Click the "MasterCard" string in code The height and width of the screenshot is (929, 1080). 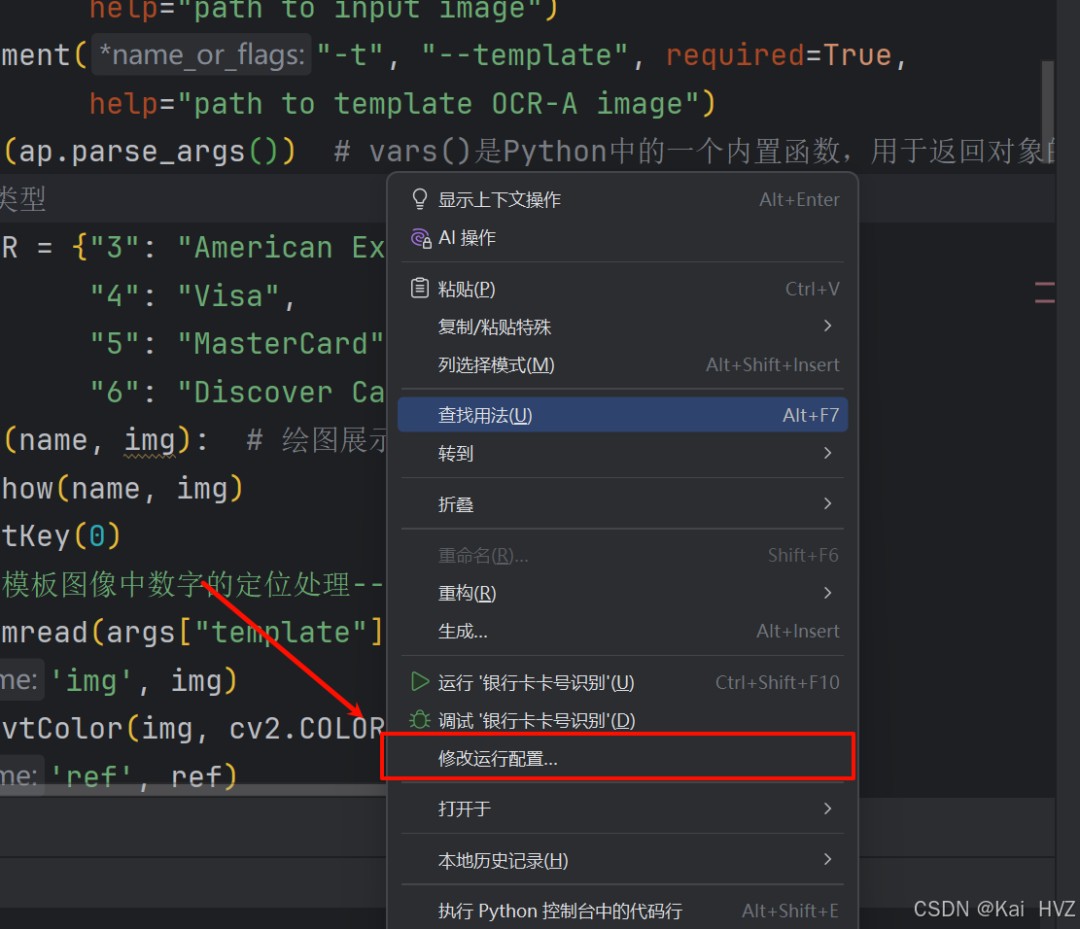(x=280, y=344)
